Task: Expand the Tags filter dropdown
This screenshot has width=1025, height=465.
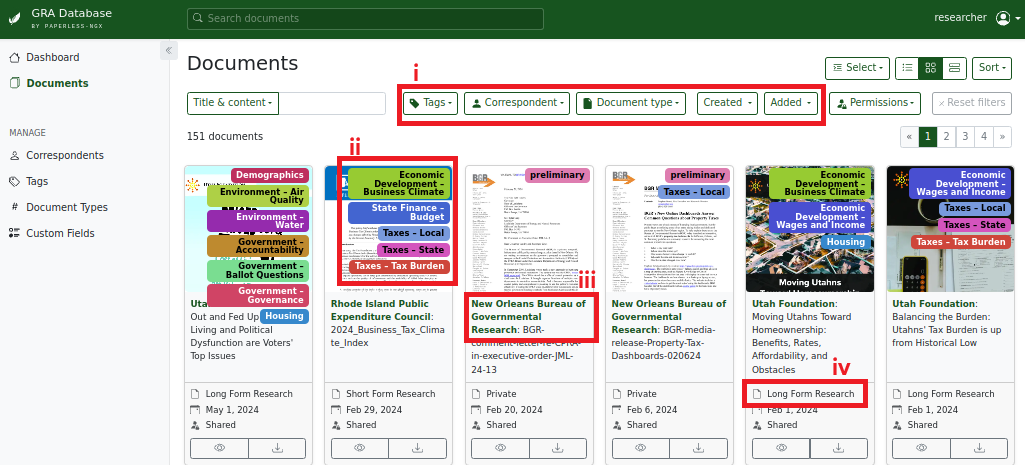Action: [430, 103]
